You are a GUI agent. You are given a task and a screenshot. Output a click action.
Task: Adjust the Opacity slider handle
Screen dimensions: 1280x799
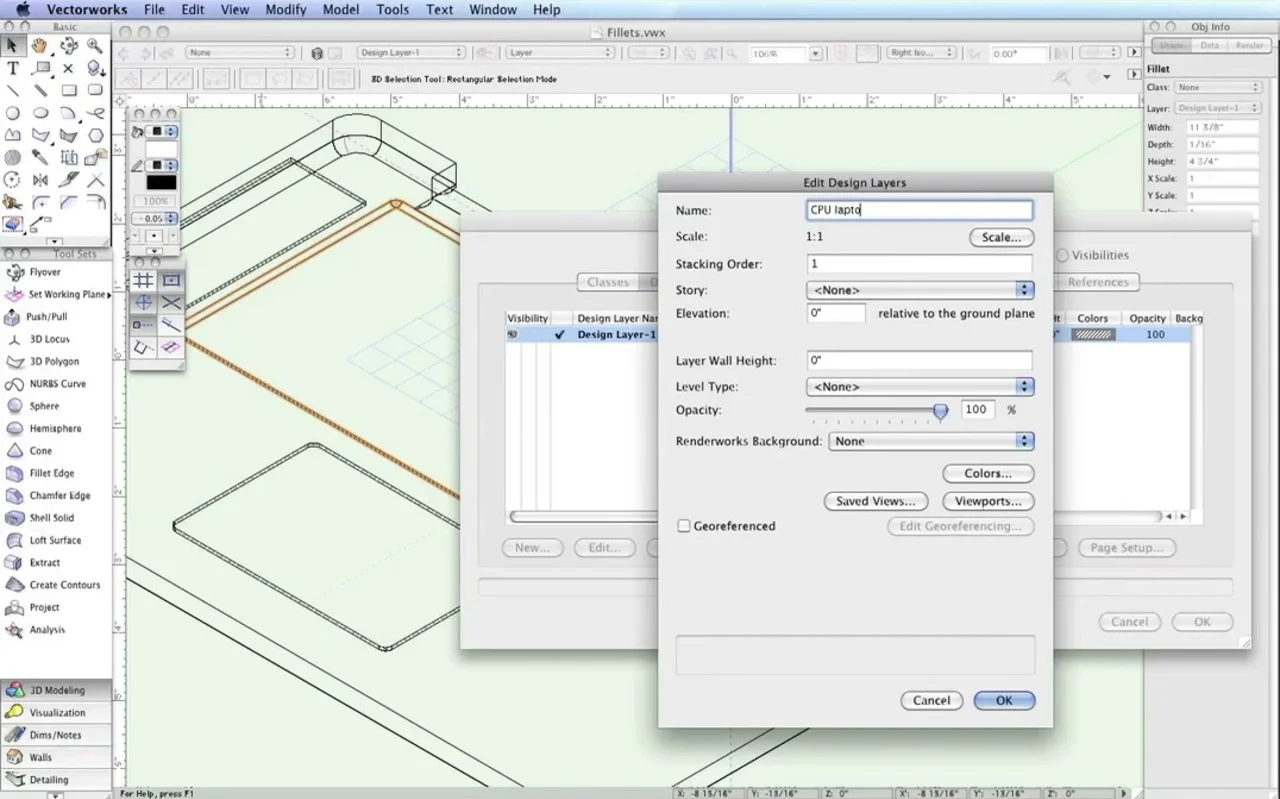click(940, 411)
